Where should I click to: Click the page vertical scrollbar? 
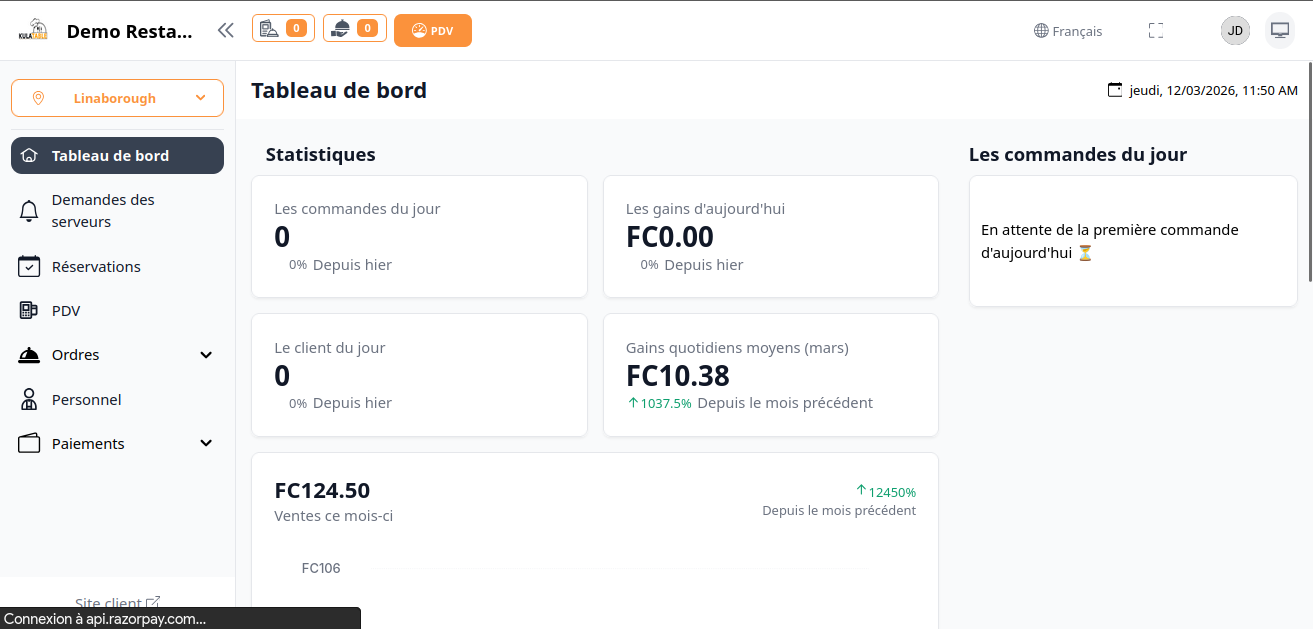pos(1309,170)
